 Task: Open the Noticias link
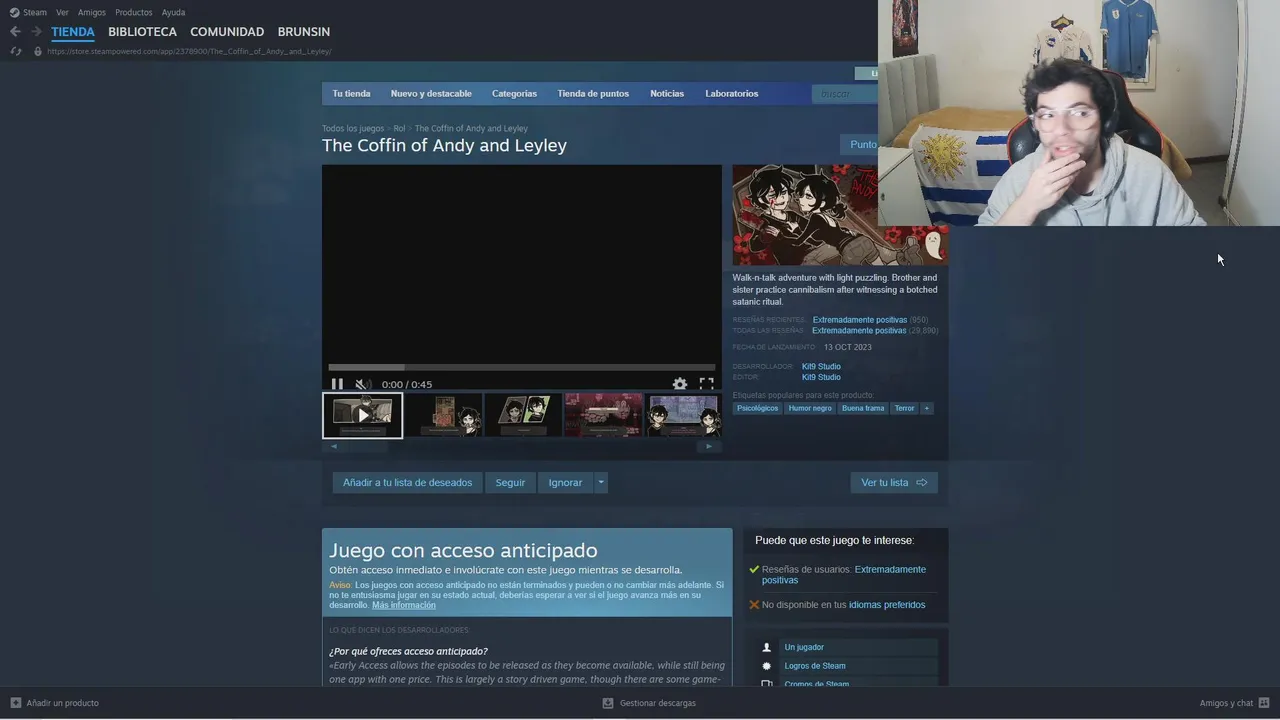coord(667,93)
